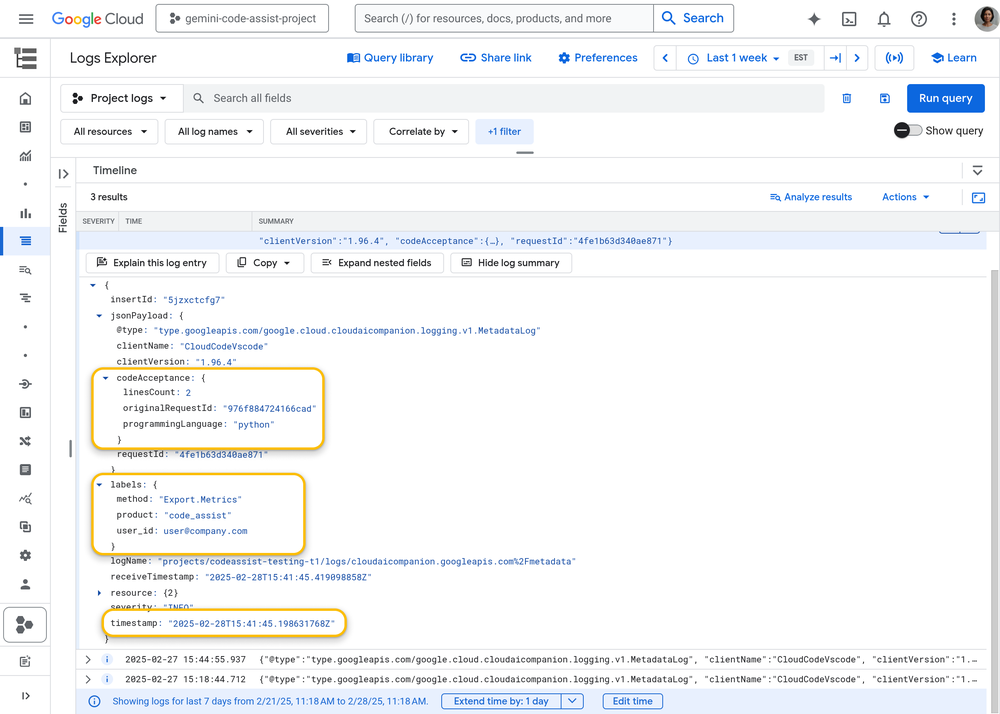
Task: Click the user_id value user@company.com
Action: click(x=205, y=531)
